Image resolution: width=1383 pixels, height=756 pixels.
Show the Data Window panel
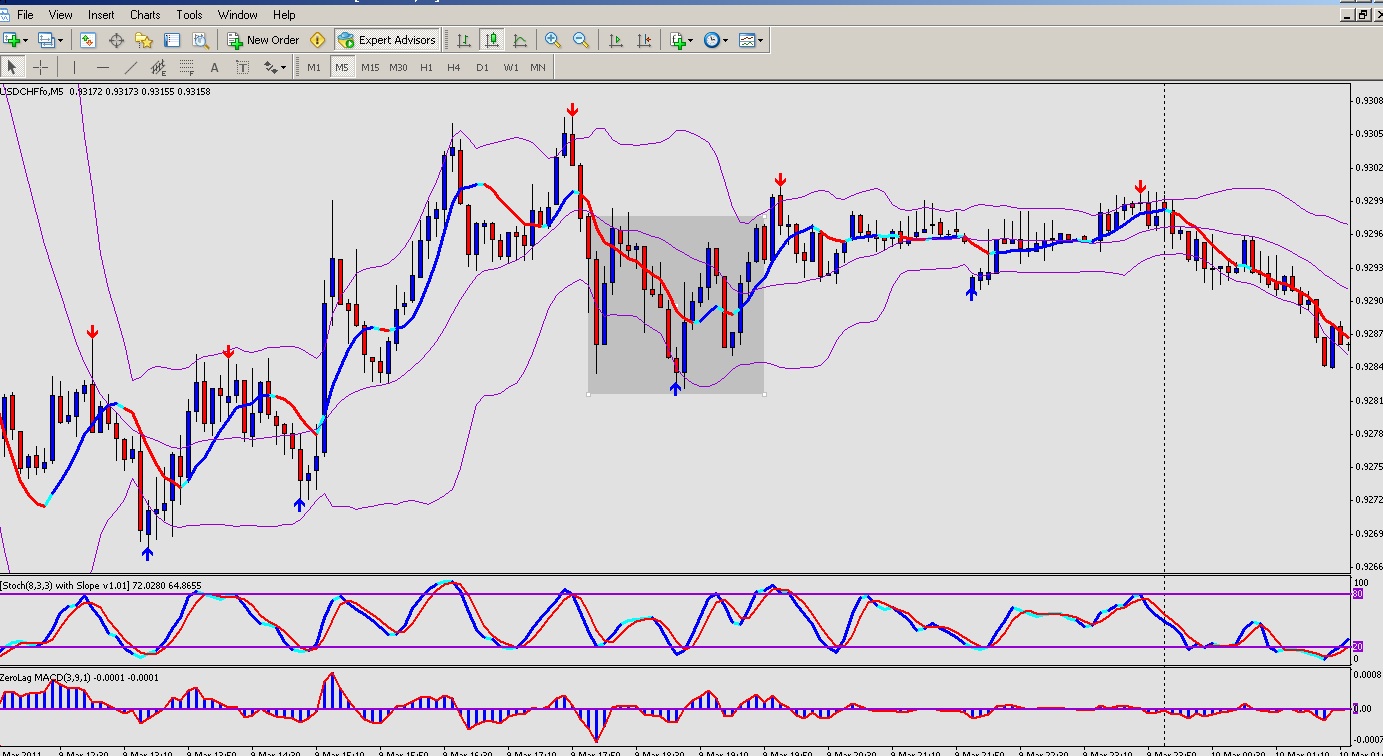(116, 40)
